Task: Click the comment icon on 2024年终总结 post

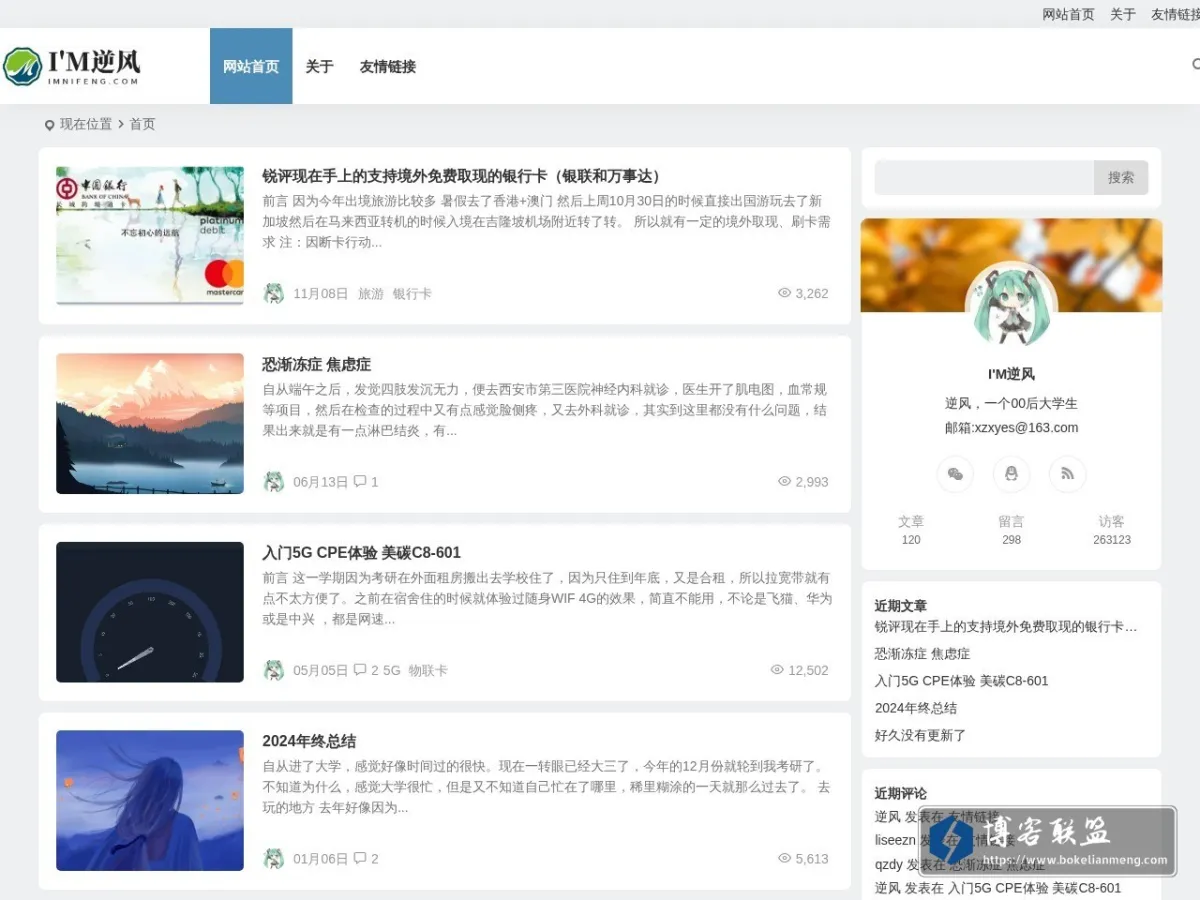Action: pyautogui.click(x=360, y=858)
